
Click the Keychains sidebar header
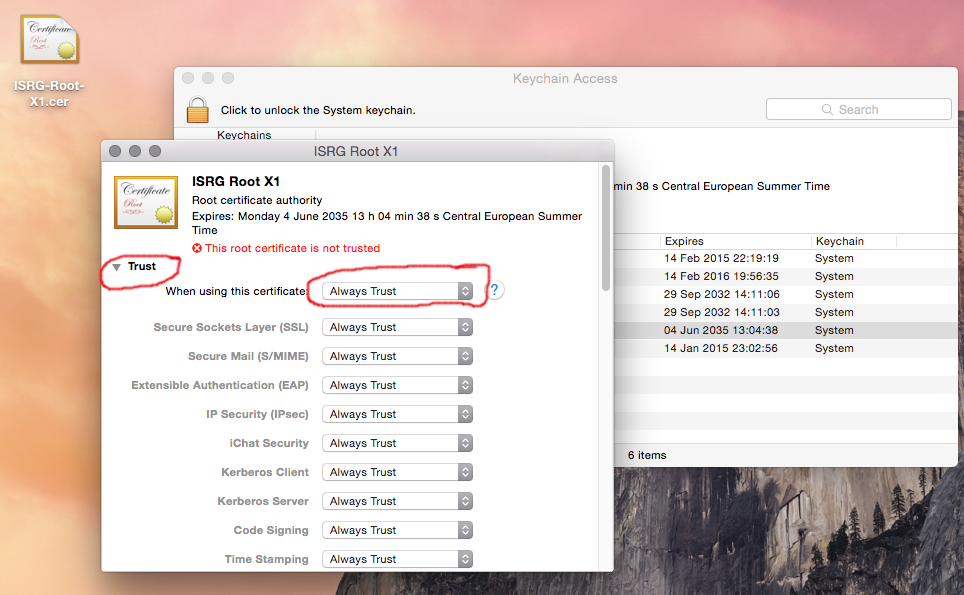(x=244, y=135)
